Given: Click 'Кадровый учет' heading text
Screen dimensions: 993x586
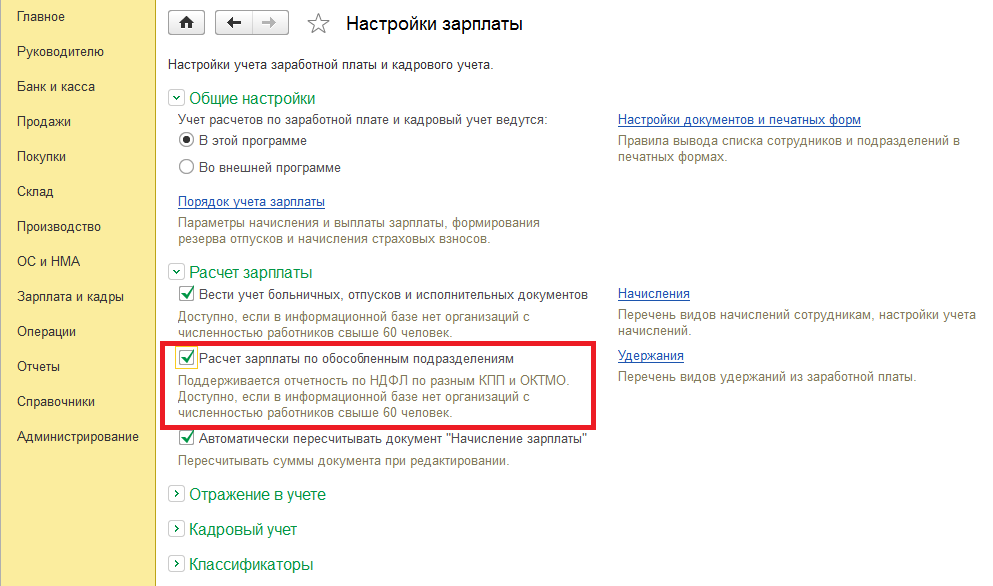Looking at the screenshot, I should click(243, 530).
